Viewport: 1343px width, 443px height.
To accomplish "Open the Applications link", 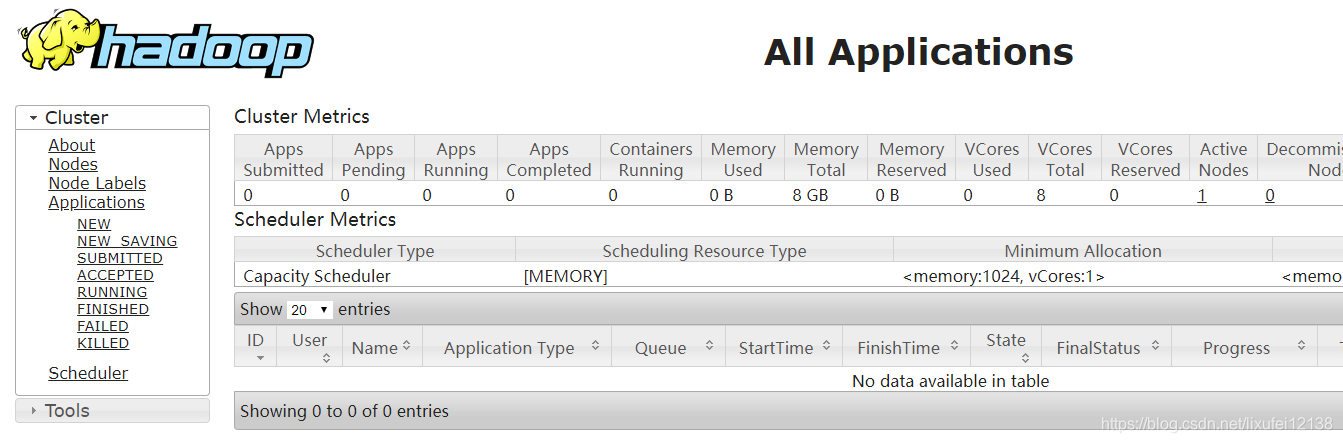I will (x=96, y=202).
